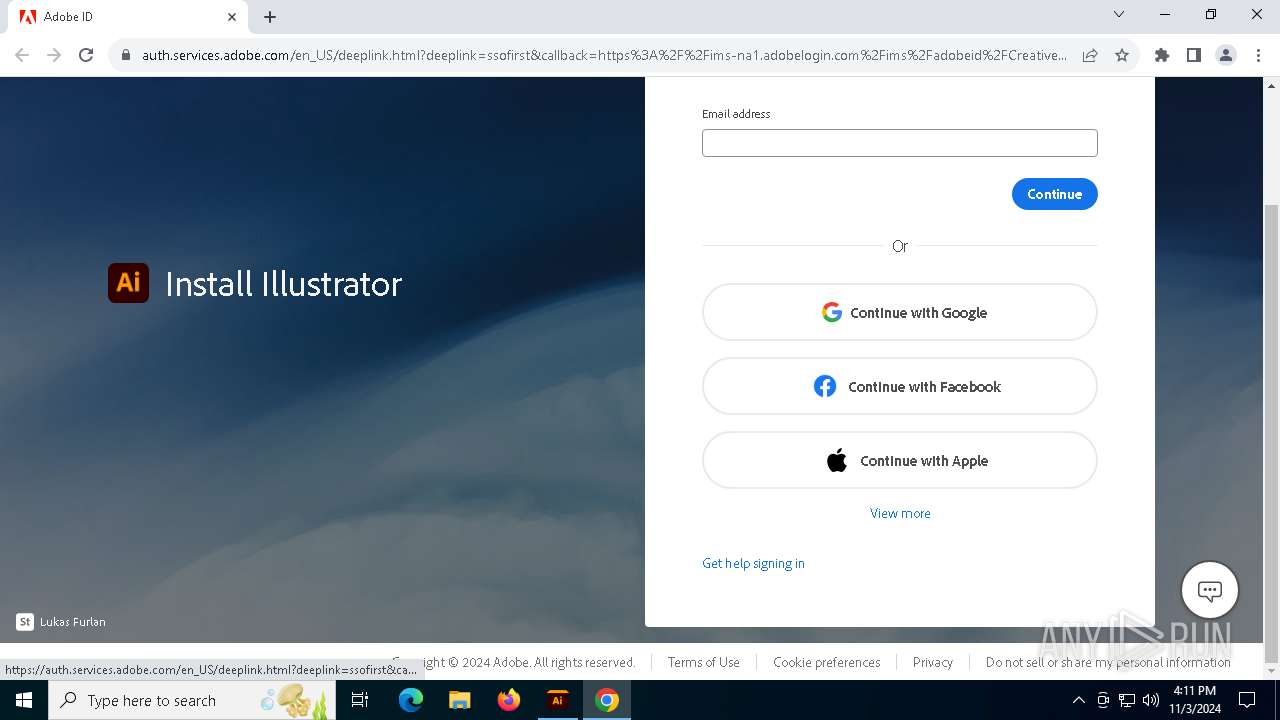This screenshot has width=1280, height=720.
Task: Launch Microsoft Edge from the taskbar
Action: 411,700
